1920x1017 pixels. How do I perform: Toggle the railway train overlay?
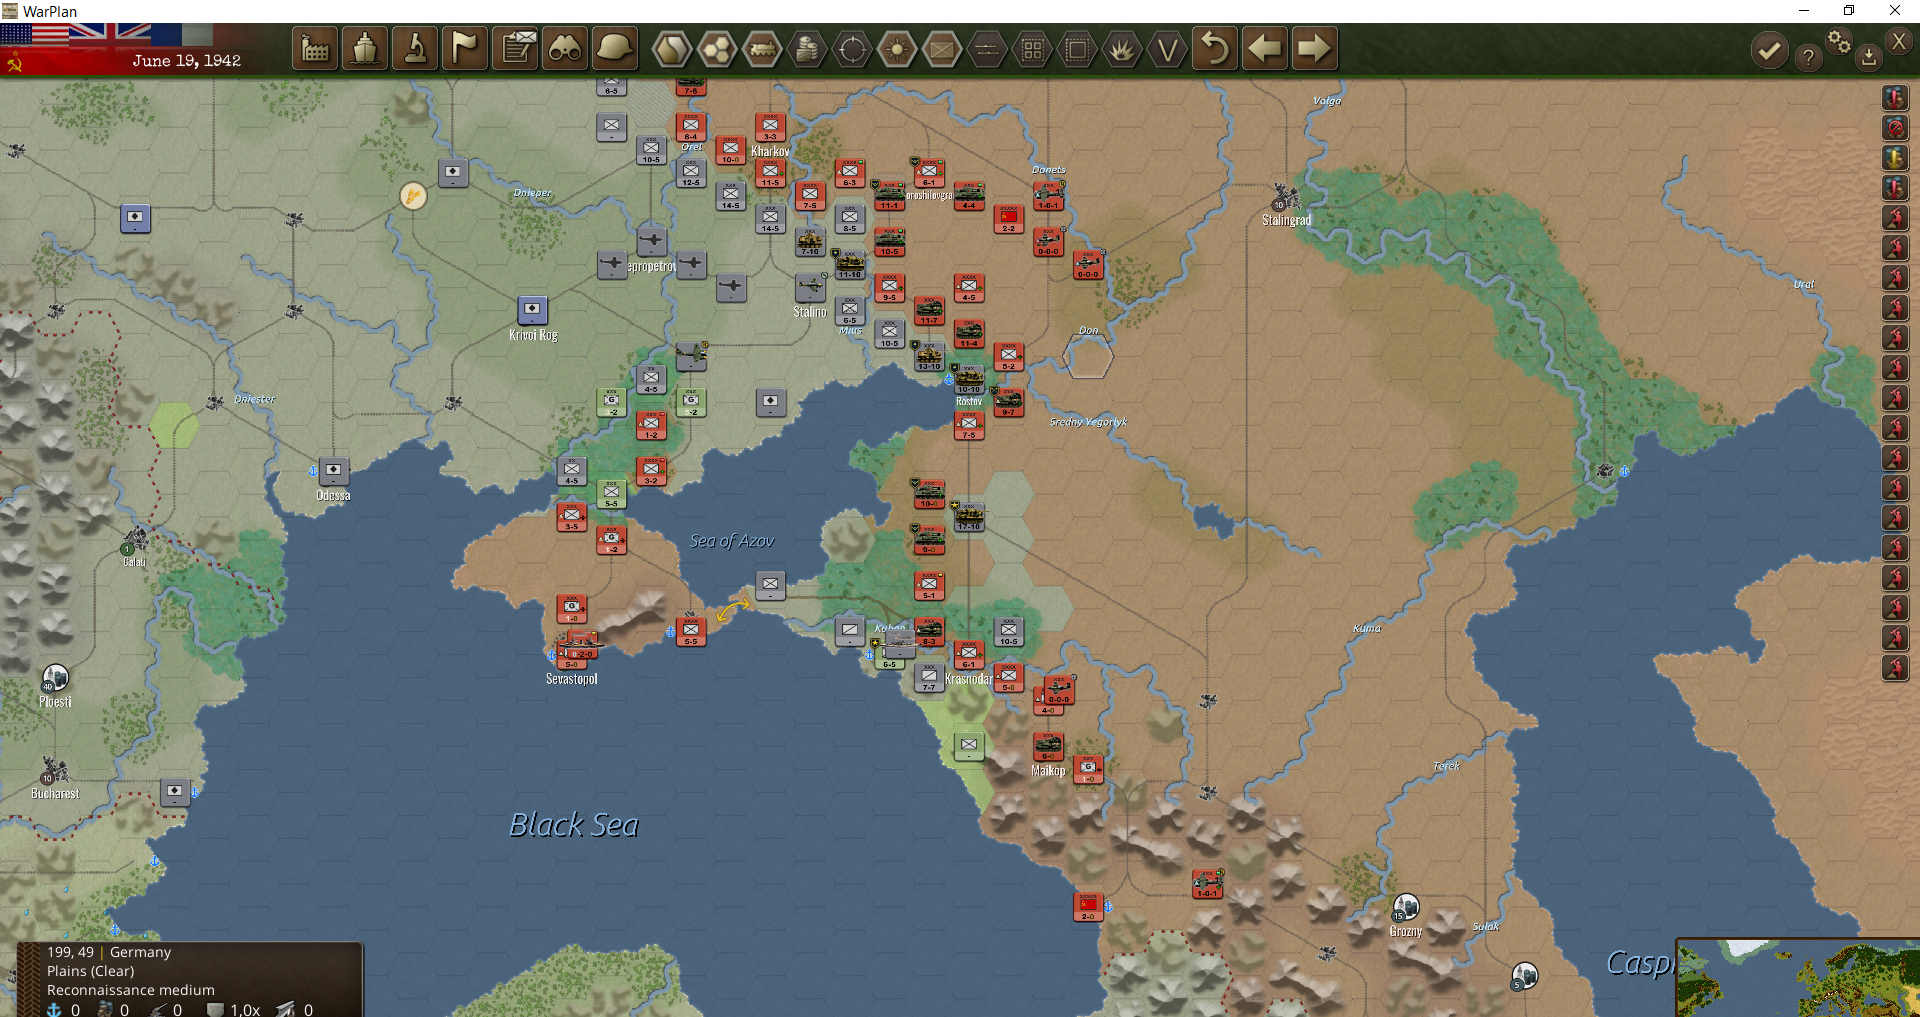[762, 49]
